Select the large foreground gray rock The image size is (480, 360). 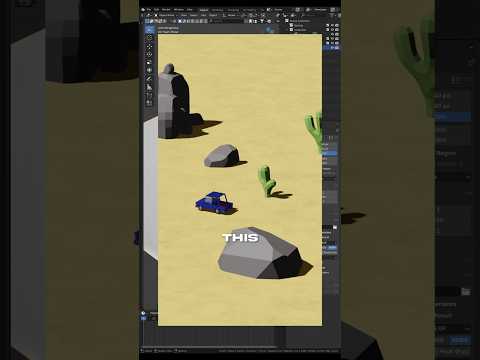pyautogui.click(x=260, y=254)
